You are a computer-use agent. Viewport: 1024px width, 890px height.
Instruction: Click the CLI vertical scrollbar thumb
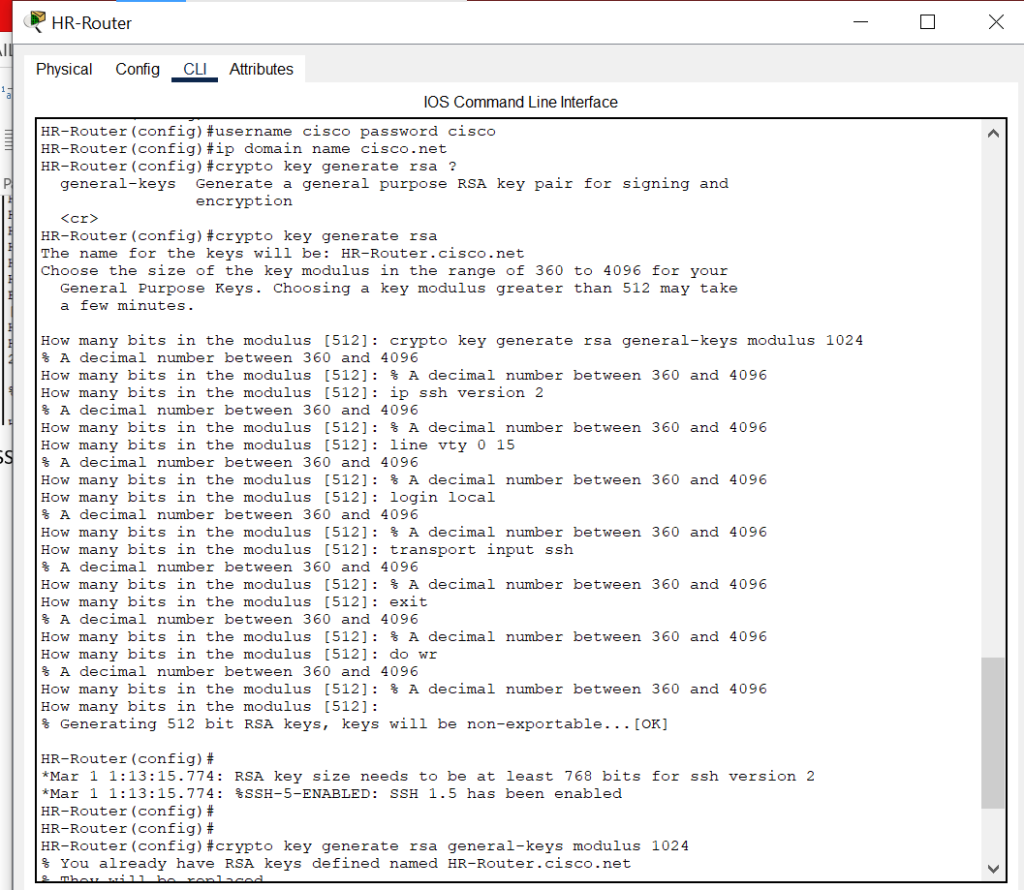click(993, 733)
